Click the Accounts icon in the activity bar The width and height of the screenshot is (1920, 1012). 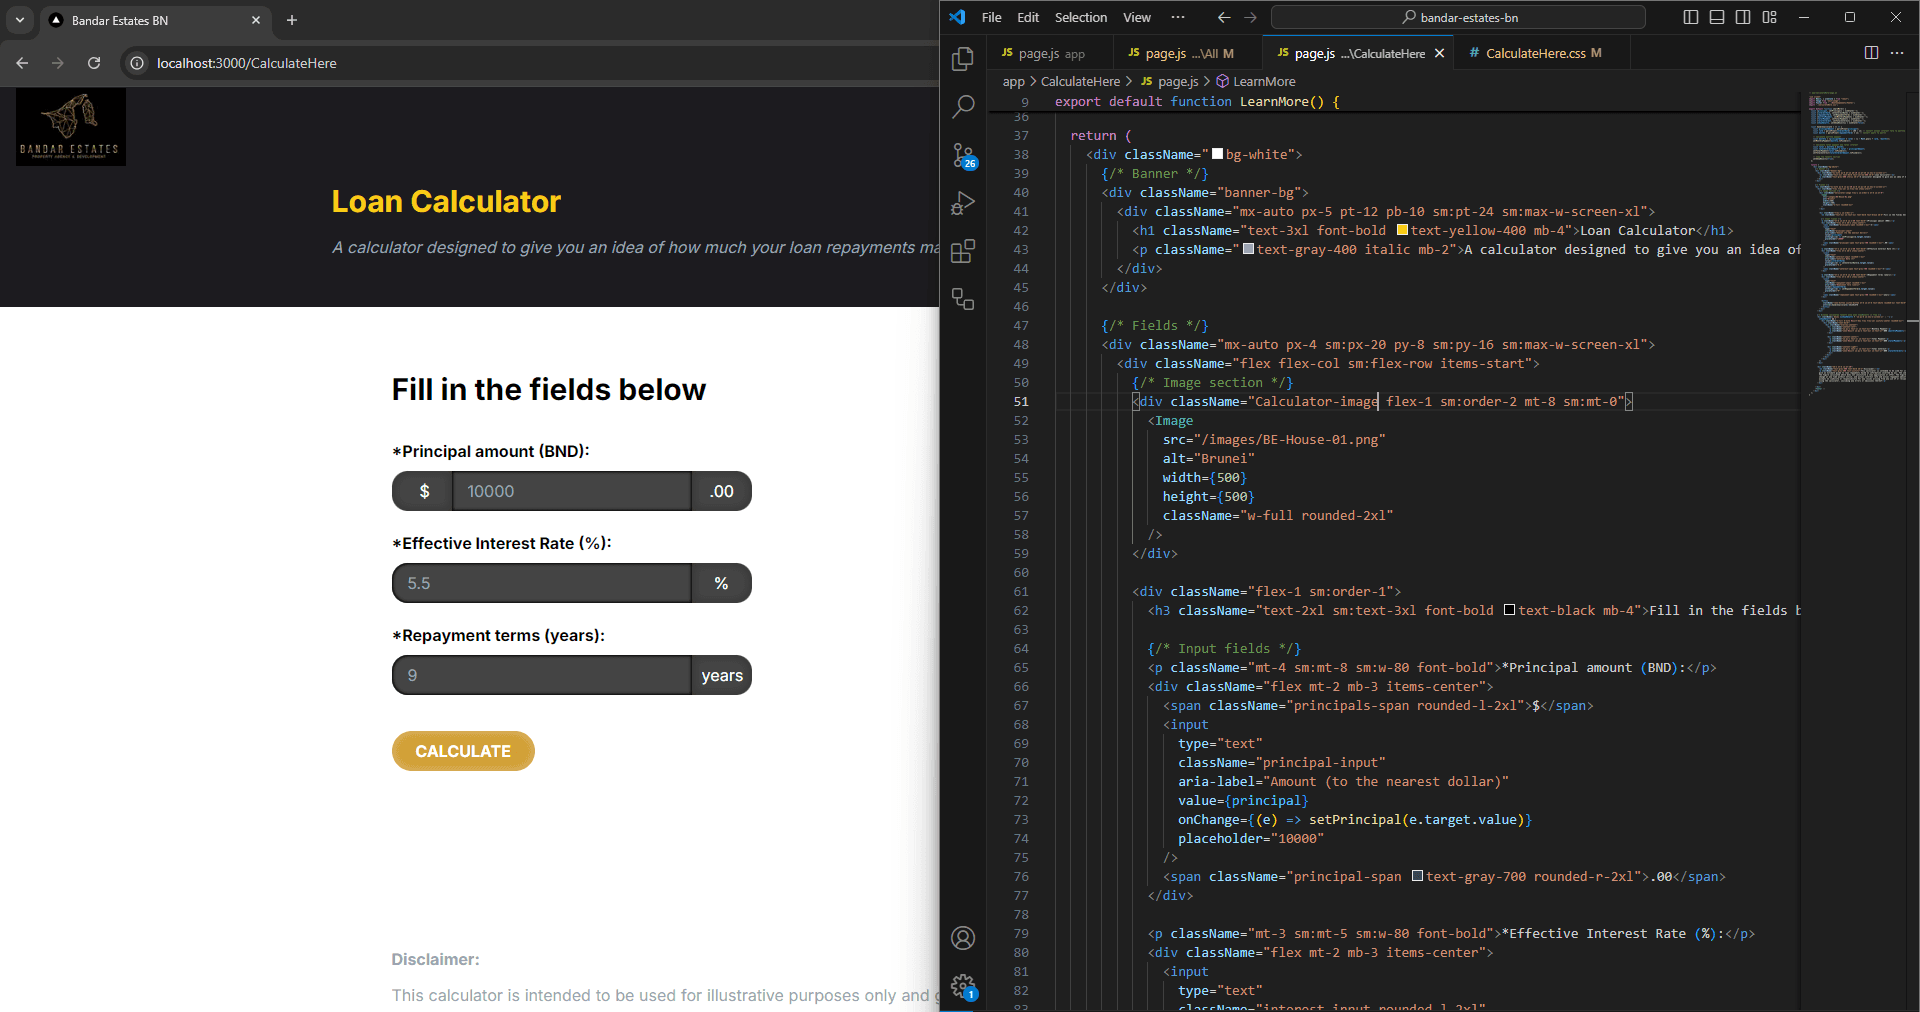(963, 938)
